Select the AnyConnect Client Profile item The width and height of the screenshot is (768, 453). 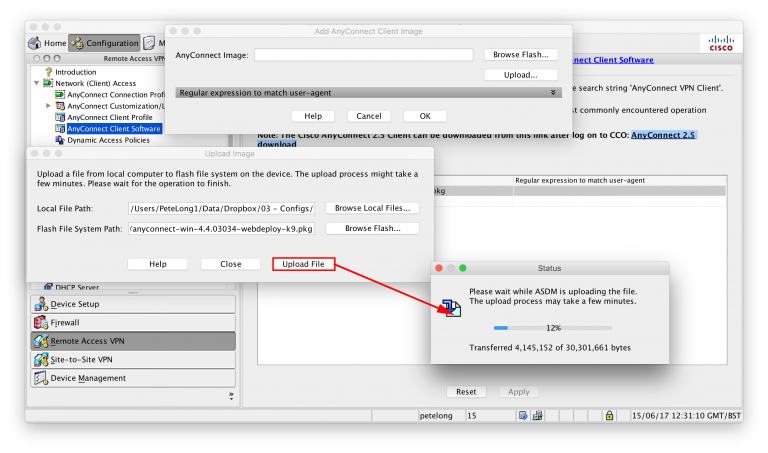click(110, 117)
